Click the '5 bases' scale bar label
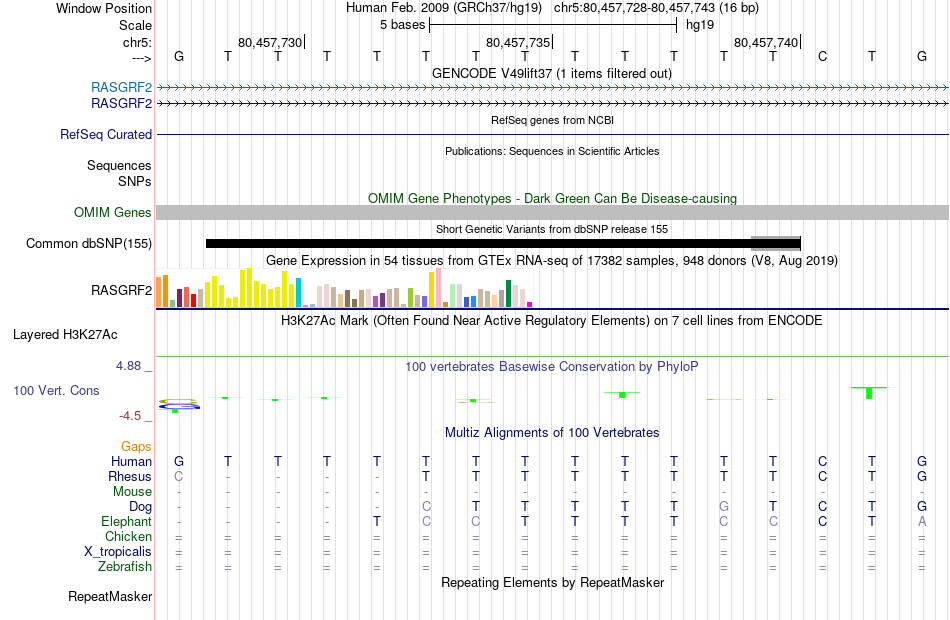950x620 pixels. point(403,25)
